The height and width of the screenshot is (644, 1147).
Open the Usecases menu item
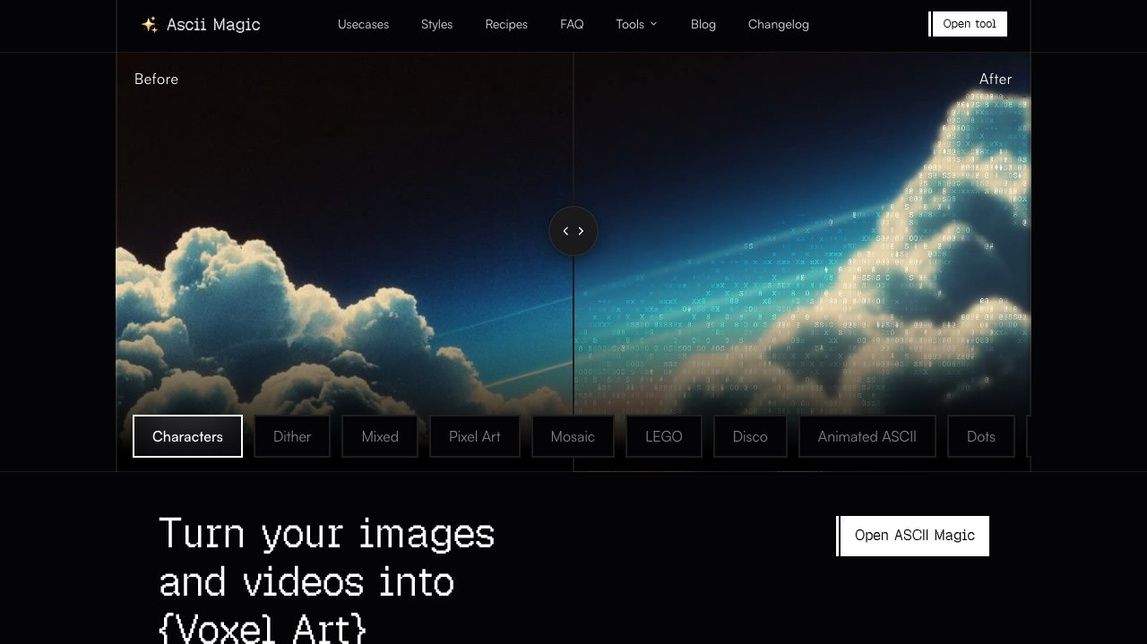click(363, 24)
